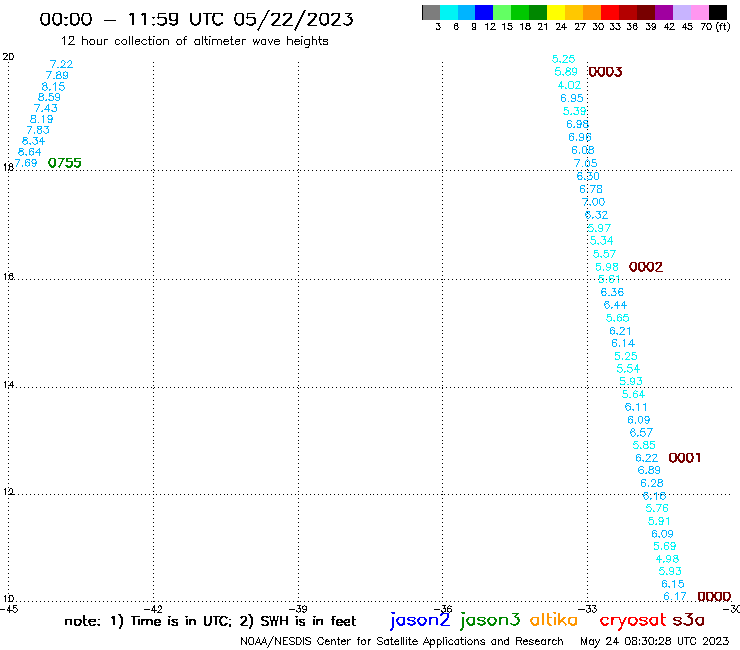Click the wave height value 6.11
740x650 pixels.
coord(636,407)
